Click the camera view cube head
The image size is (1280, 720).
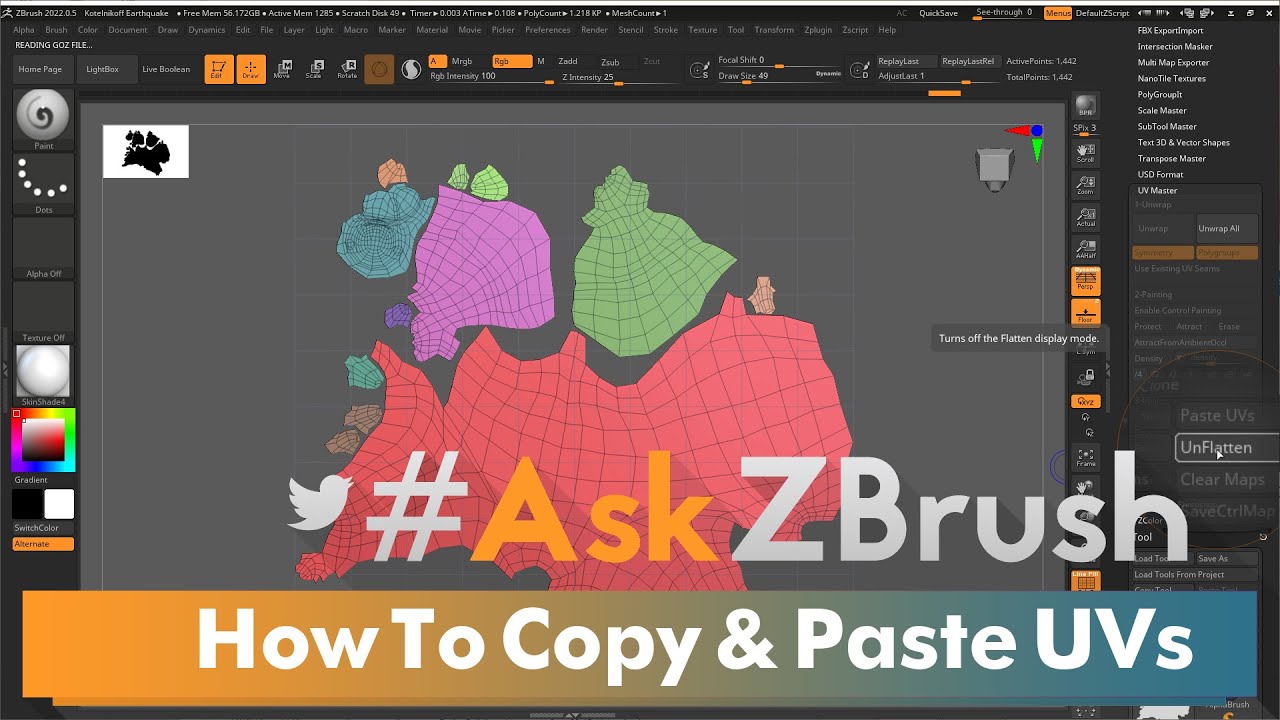click(x=995, y=168)
